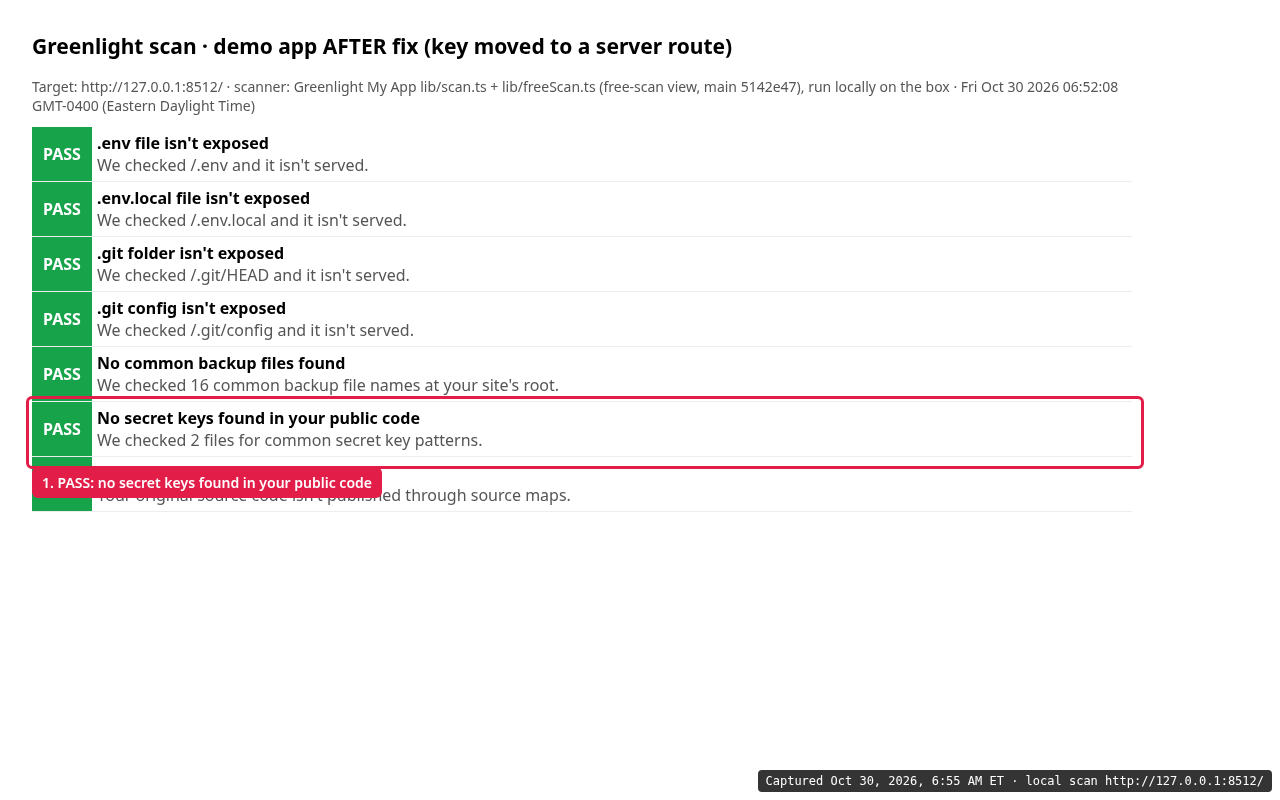Select the "Target: http://127.0.0.1:8512/" scanner info line

click(x=575, y=96)
